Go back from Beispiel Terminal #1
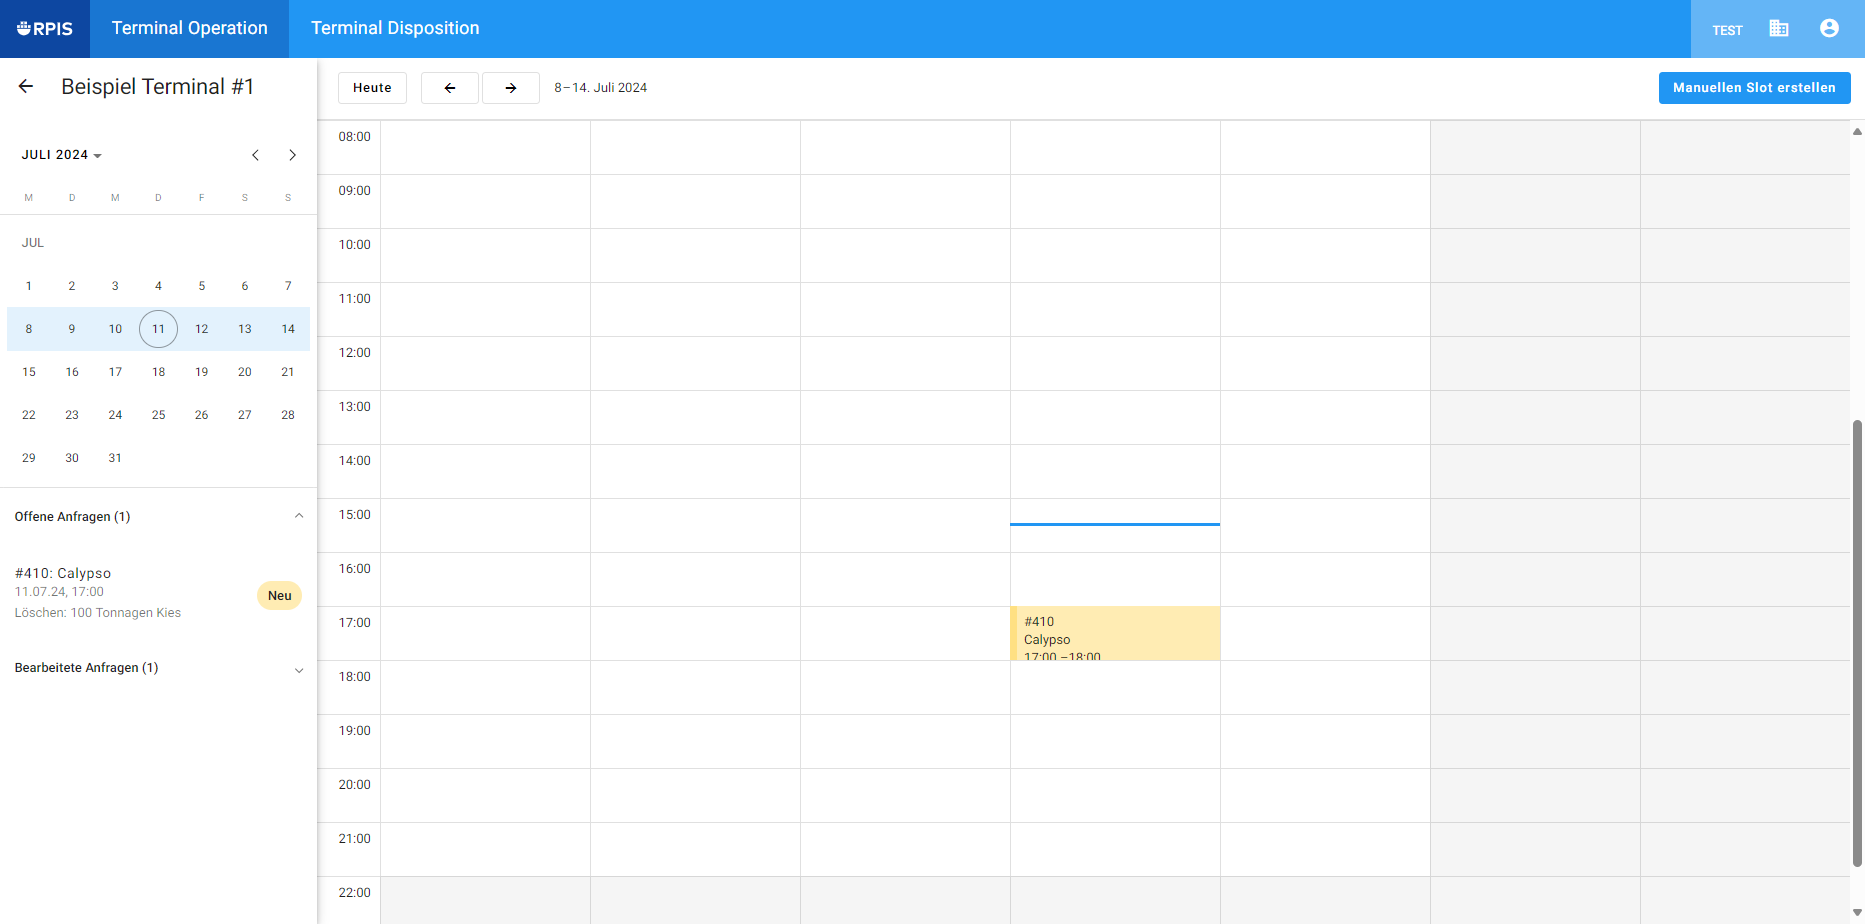The height and width of the screenshot is (924, 1865). pyautogui.click(x=26, y=87)
